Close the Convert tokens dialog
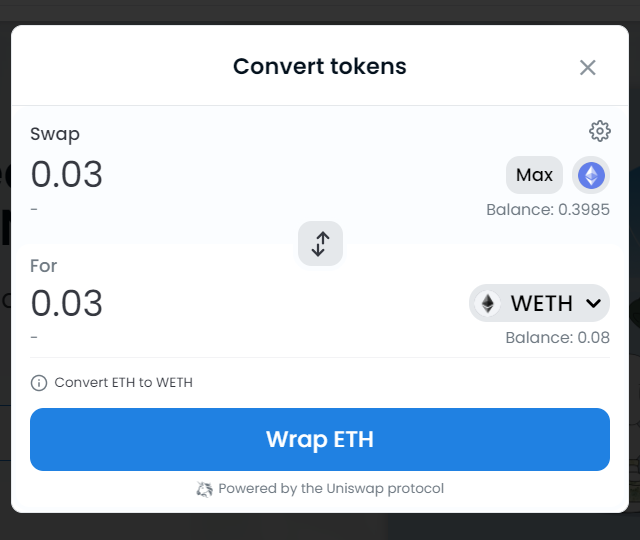640x540 pixels. pyautogui.click(x=588, y=67)
